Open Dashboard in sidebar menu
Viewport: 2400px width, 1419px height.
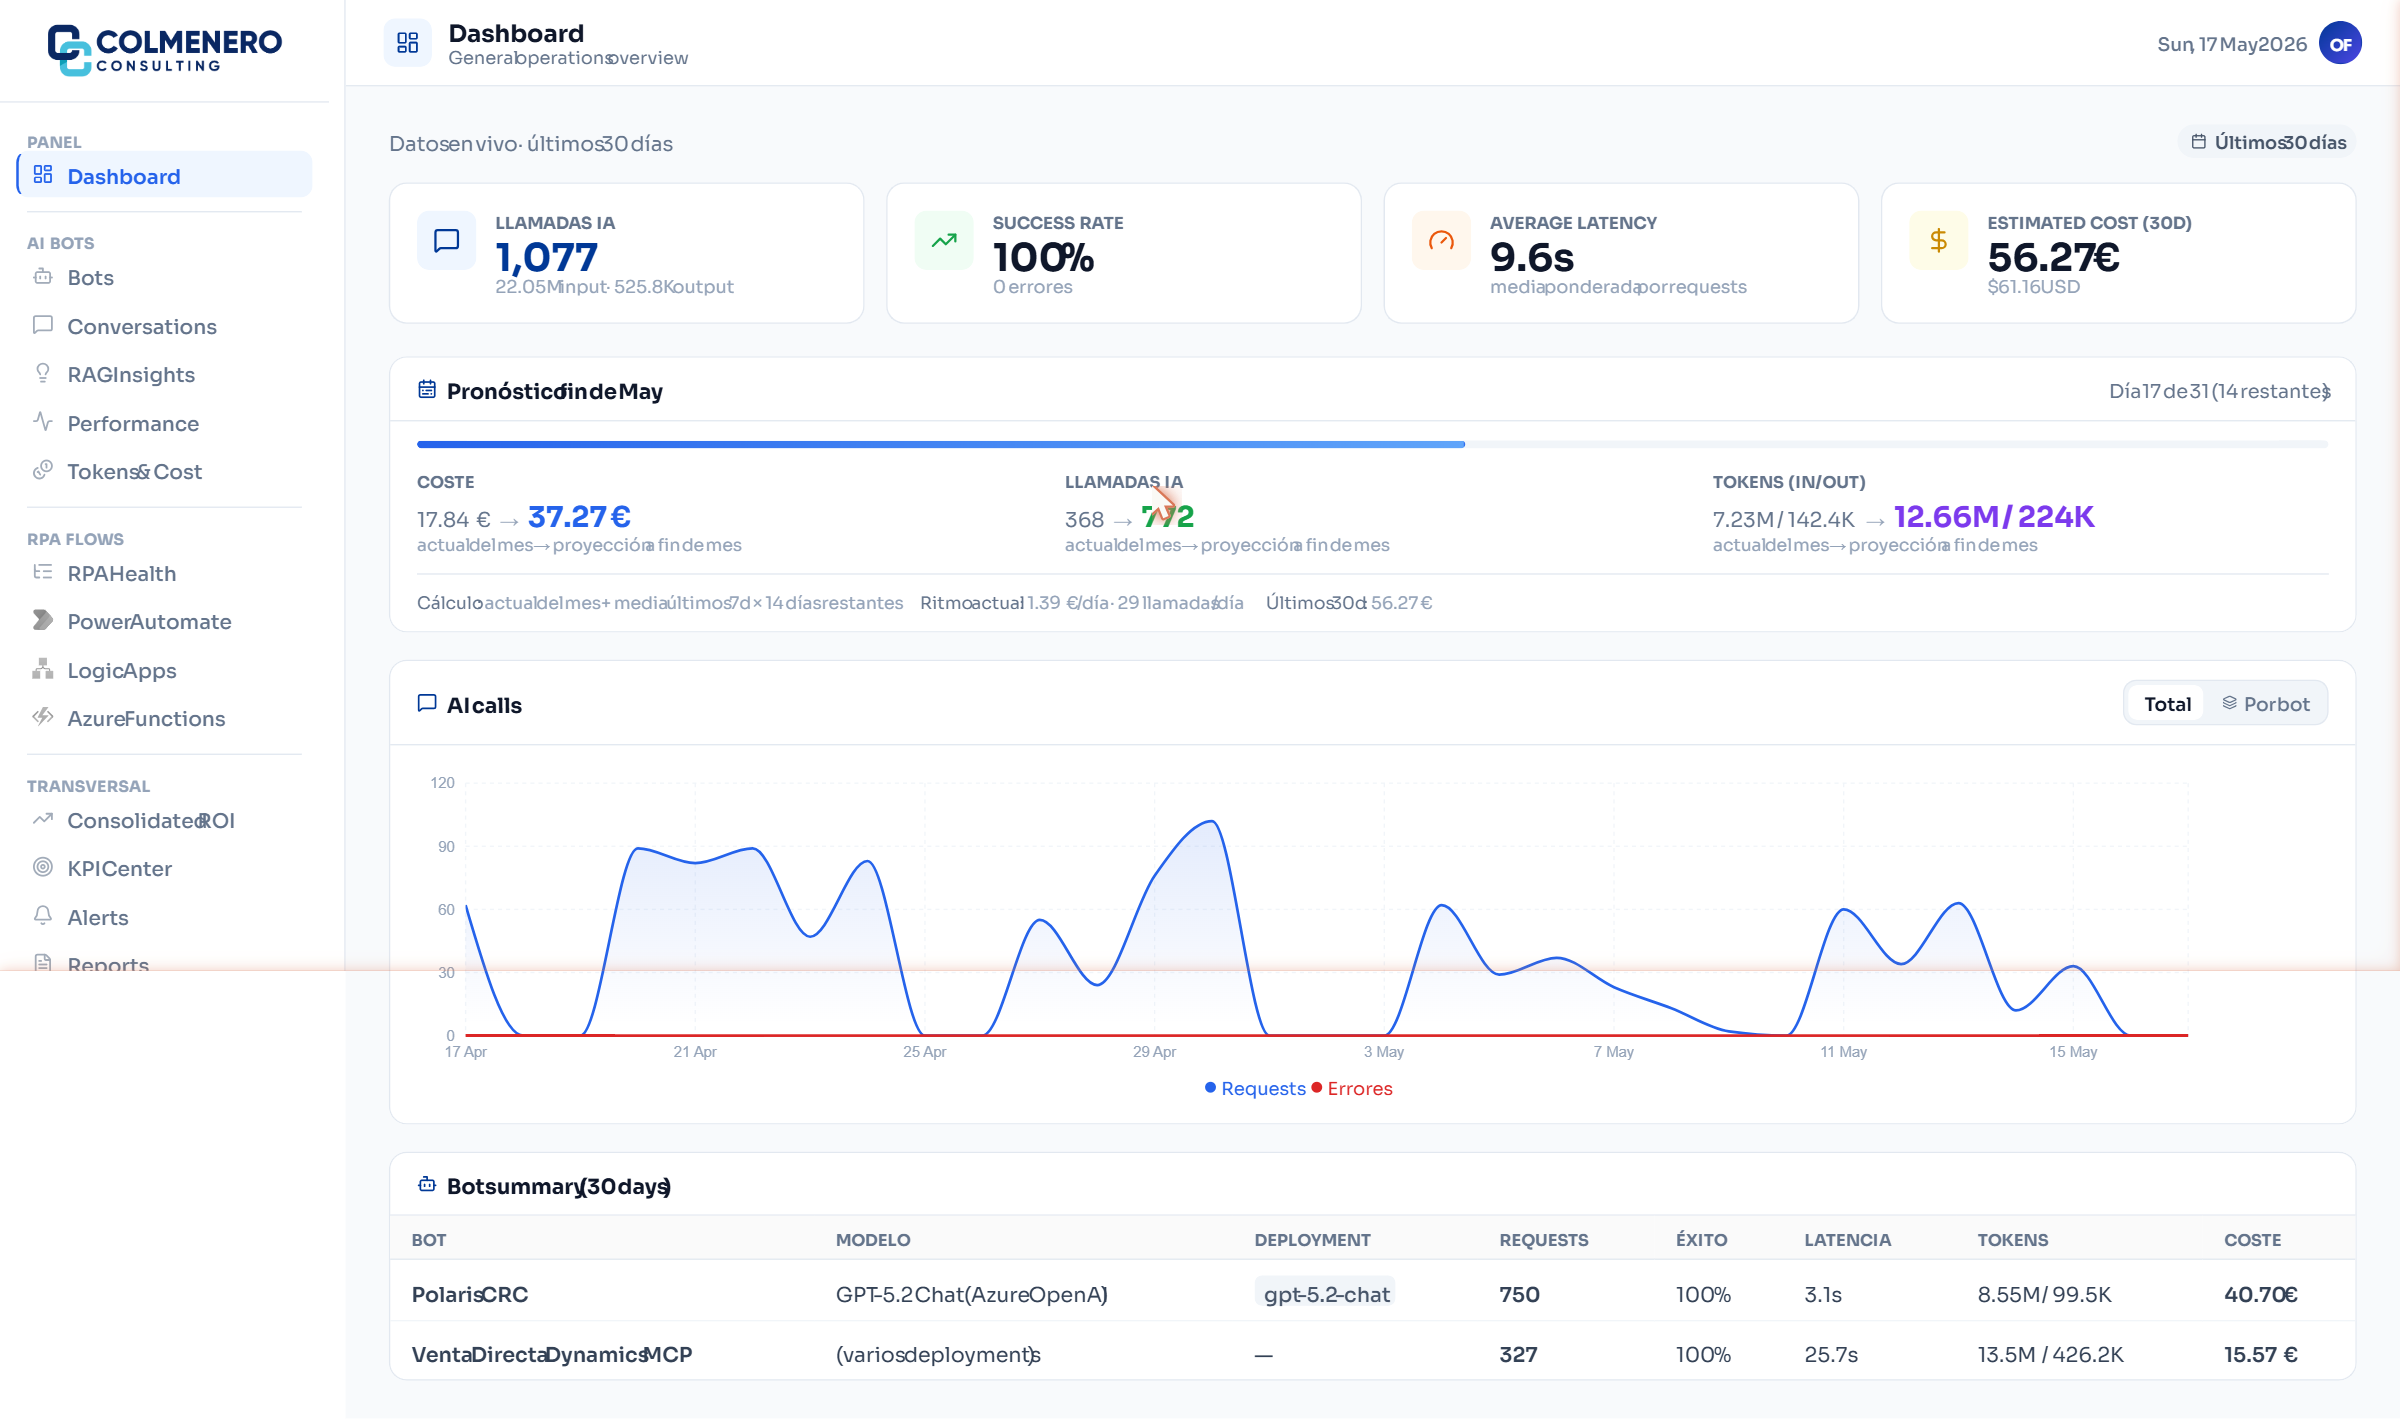coord(165,175)
